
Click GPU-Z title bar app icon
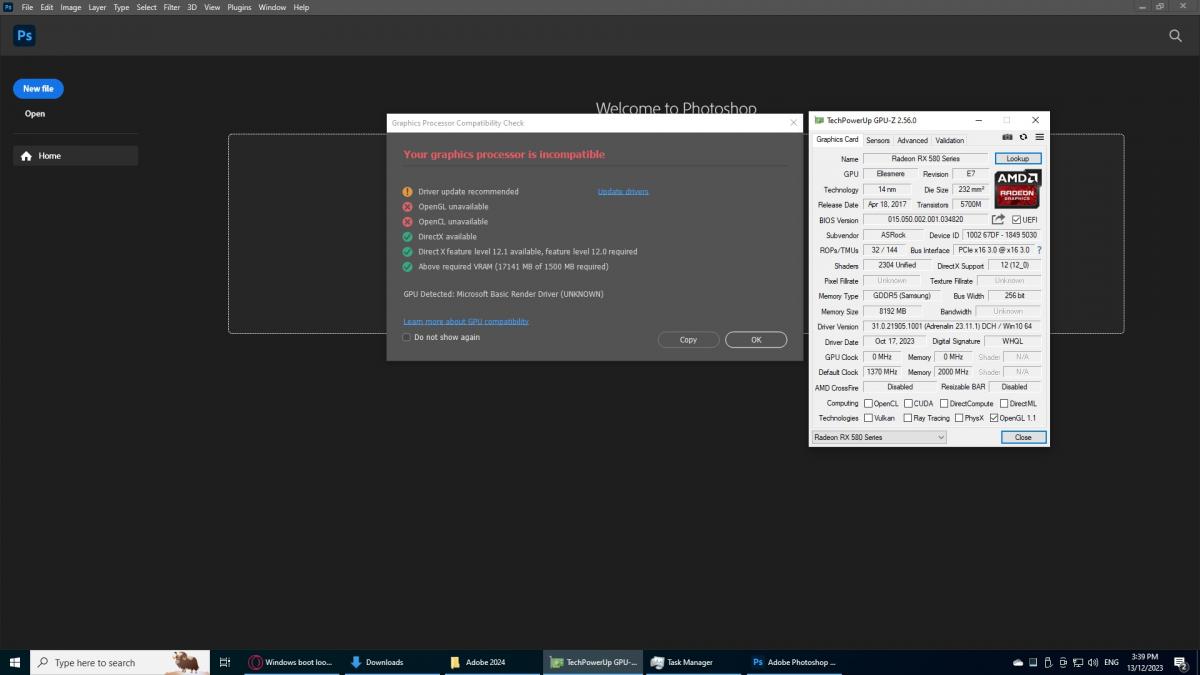point(819,120)
